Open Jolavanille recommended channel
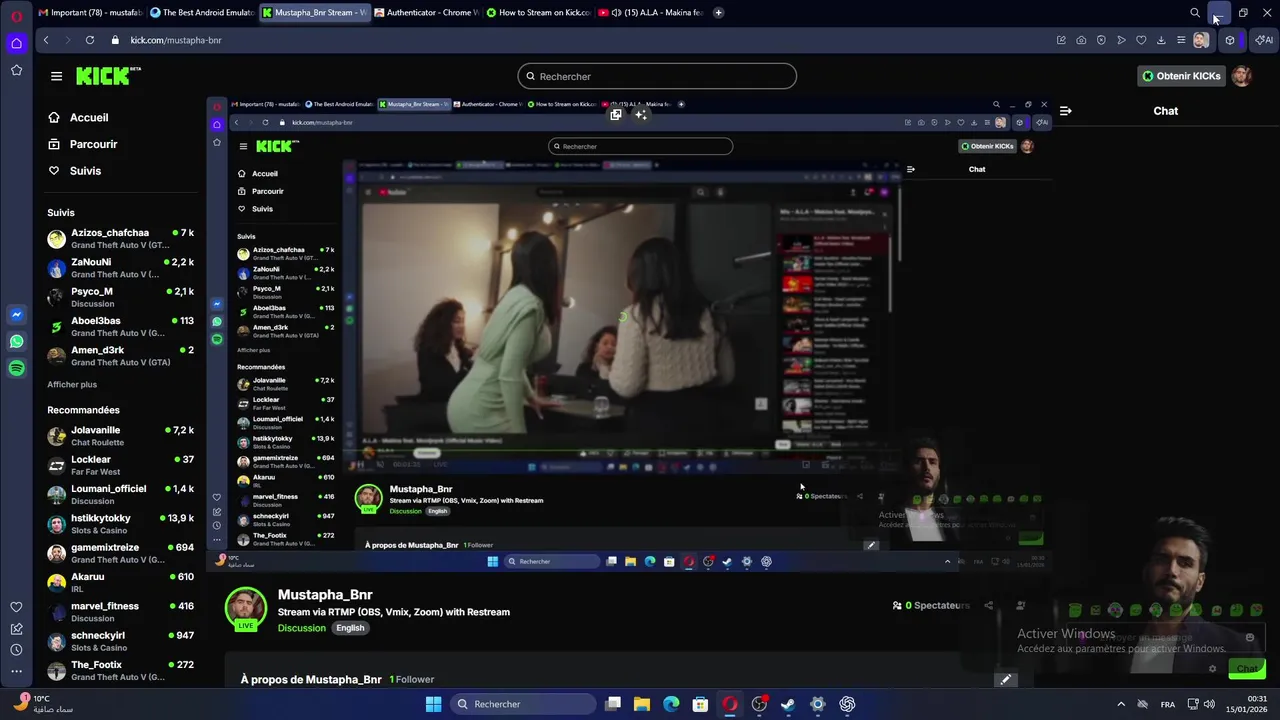Viewport: 1280px width, 720px height. pos(120,436)
